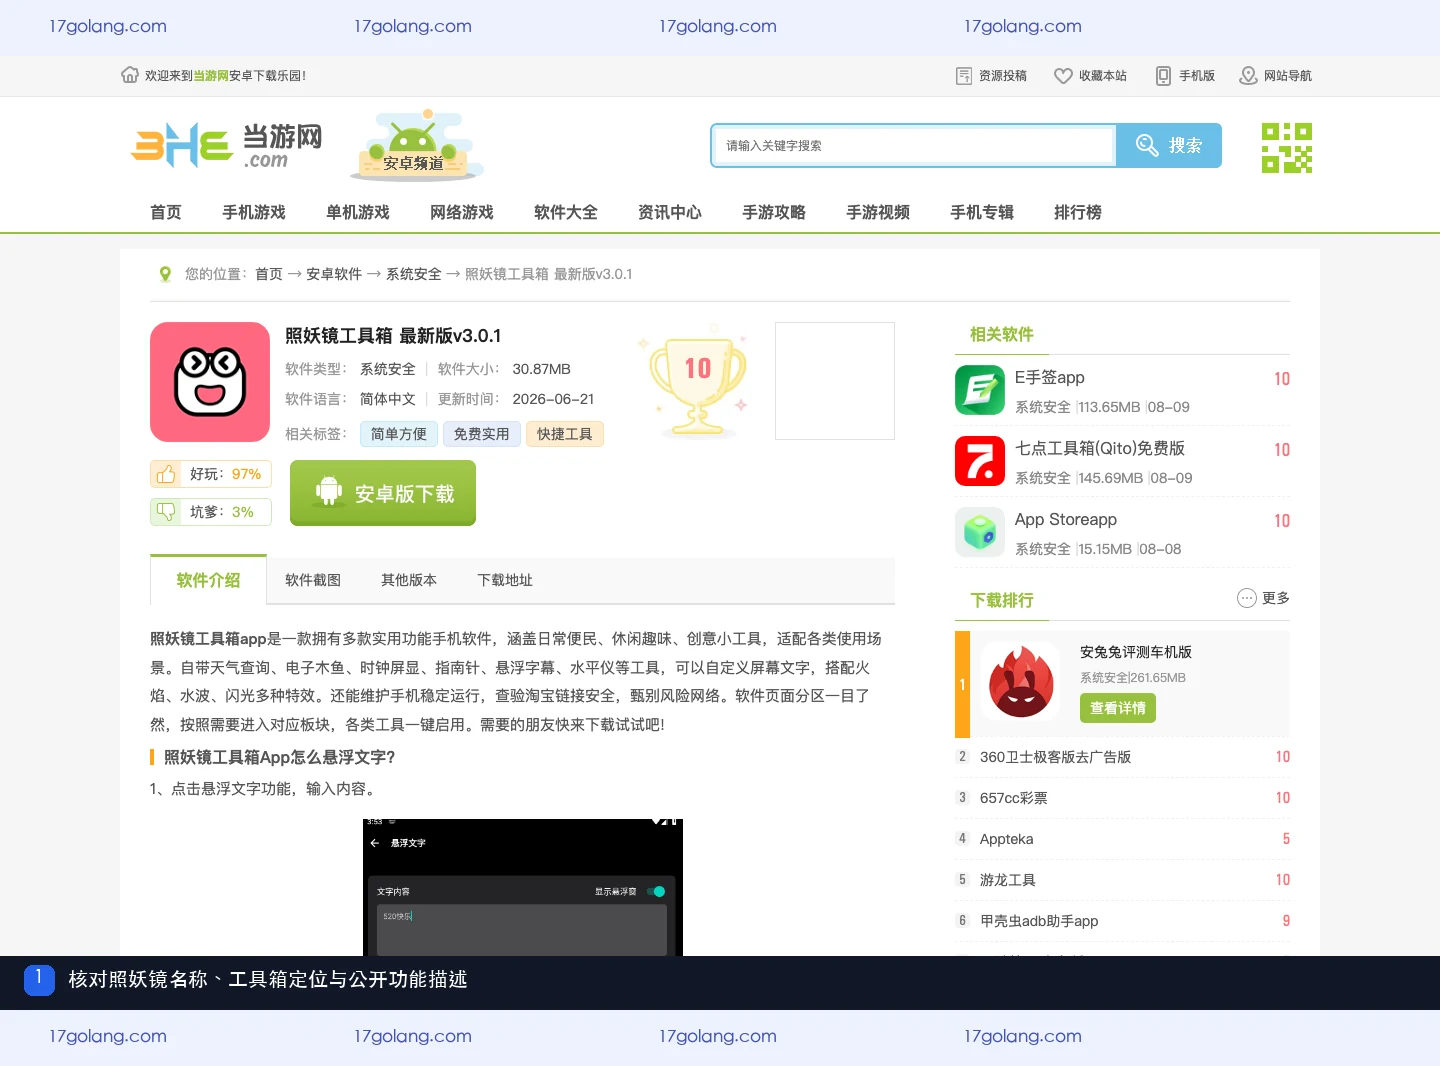Open the 甲壳虫adb助手app ranking entry
This screenshot has height=1066, width=1440.
1039,921
